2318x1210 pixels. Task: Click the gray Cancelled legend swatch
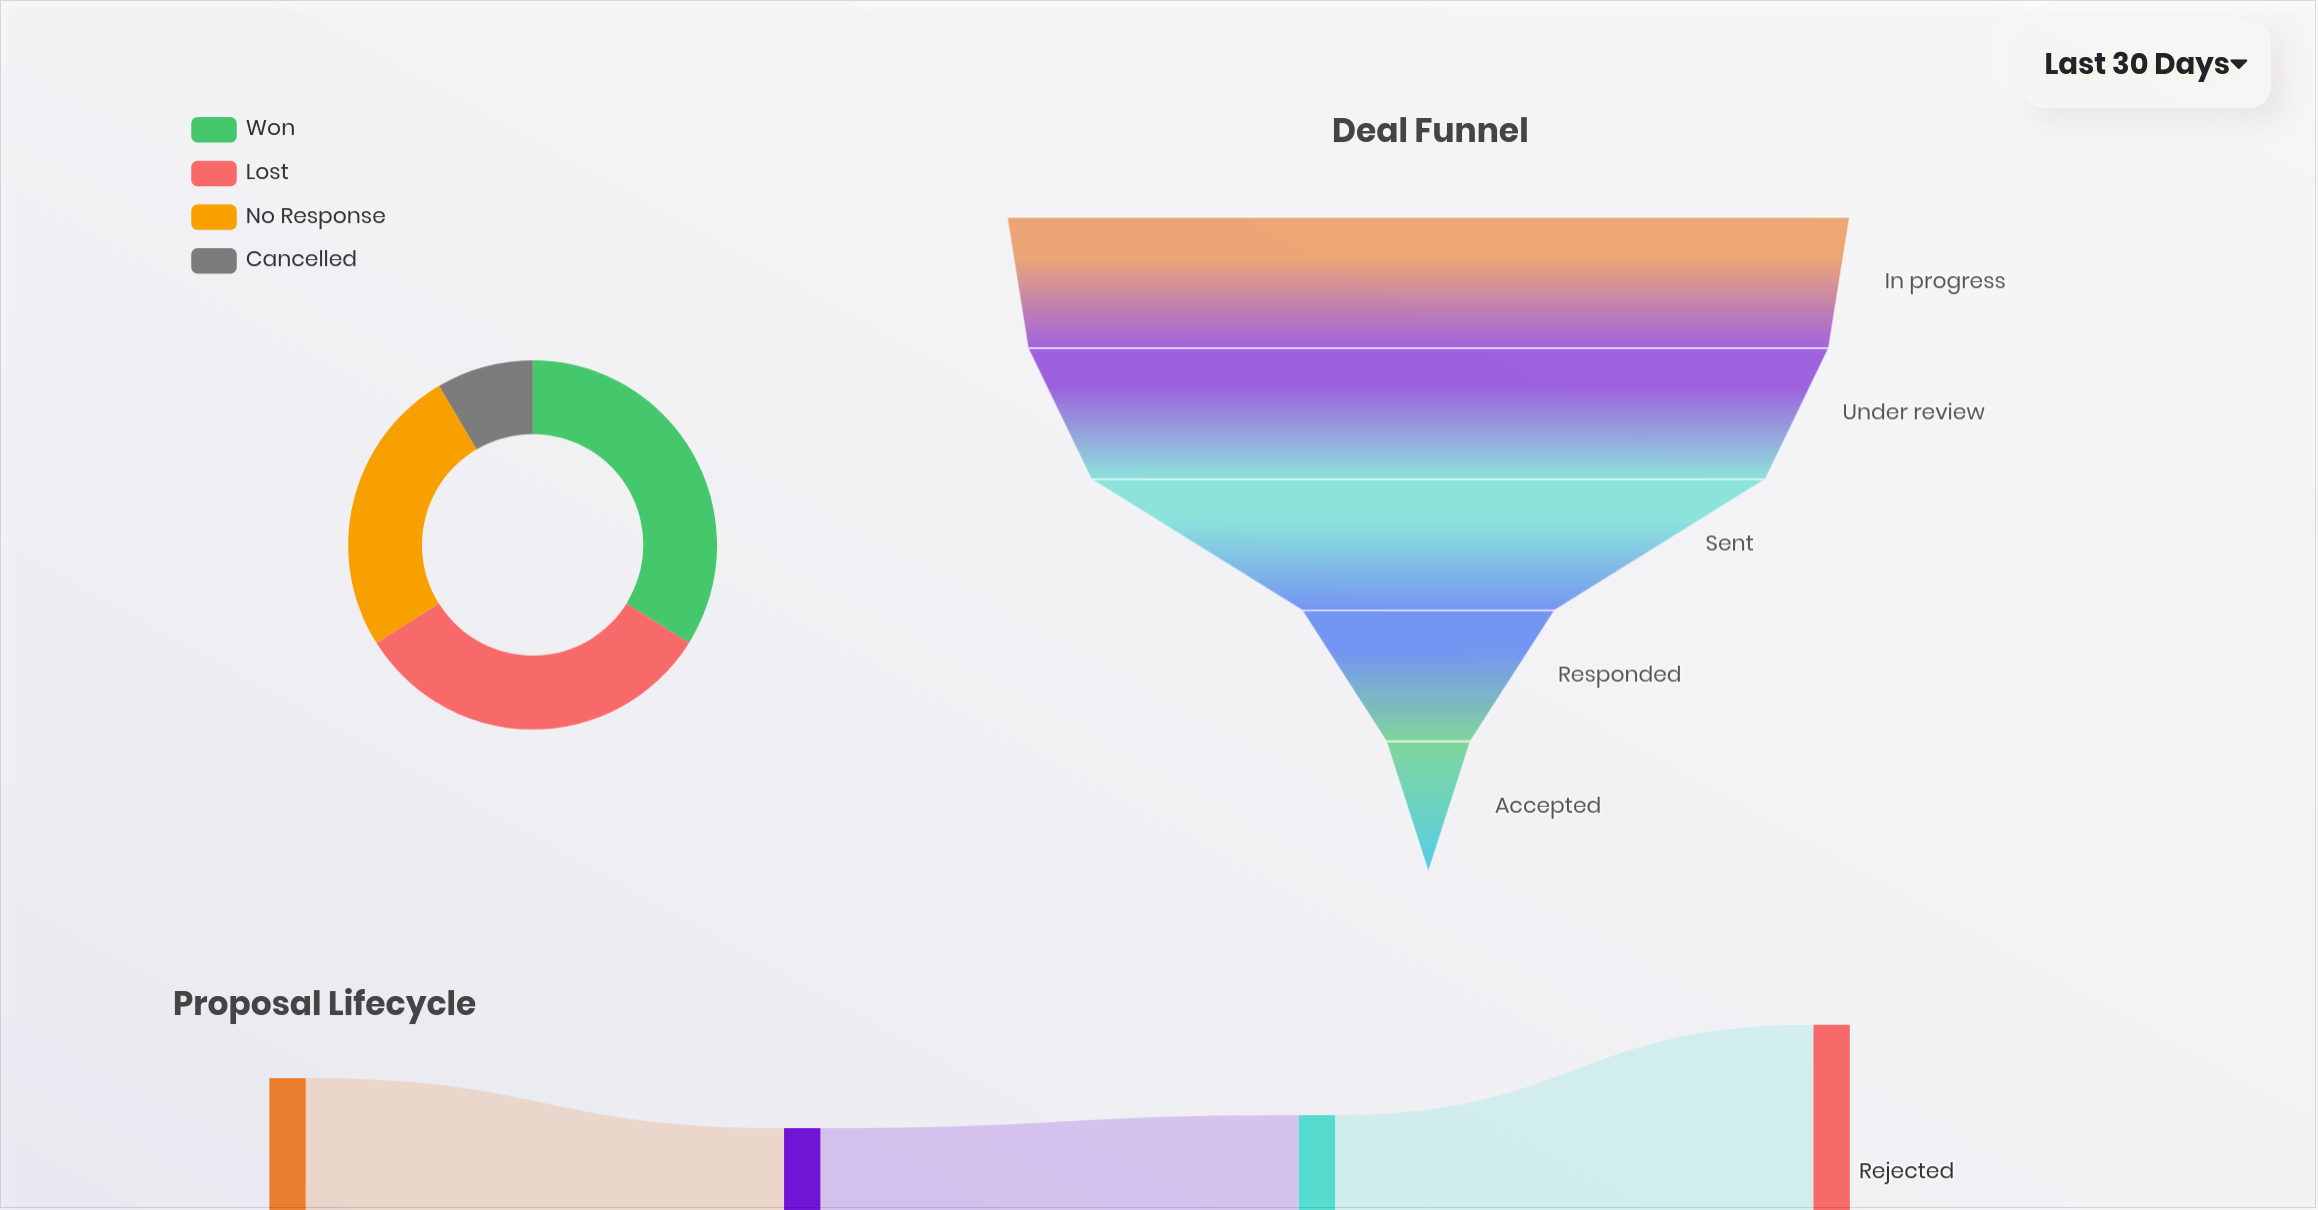click(213, 260)
